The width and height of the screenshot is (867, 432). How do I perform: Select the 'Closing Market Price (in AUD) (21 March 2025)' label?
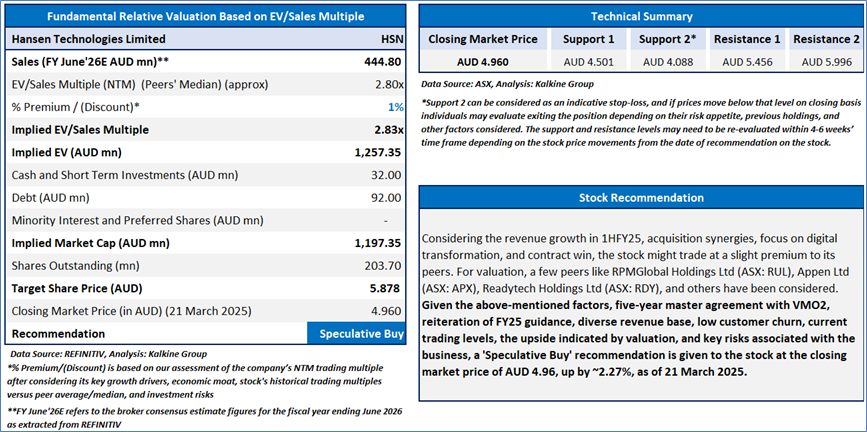click(x=131, y=311)
